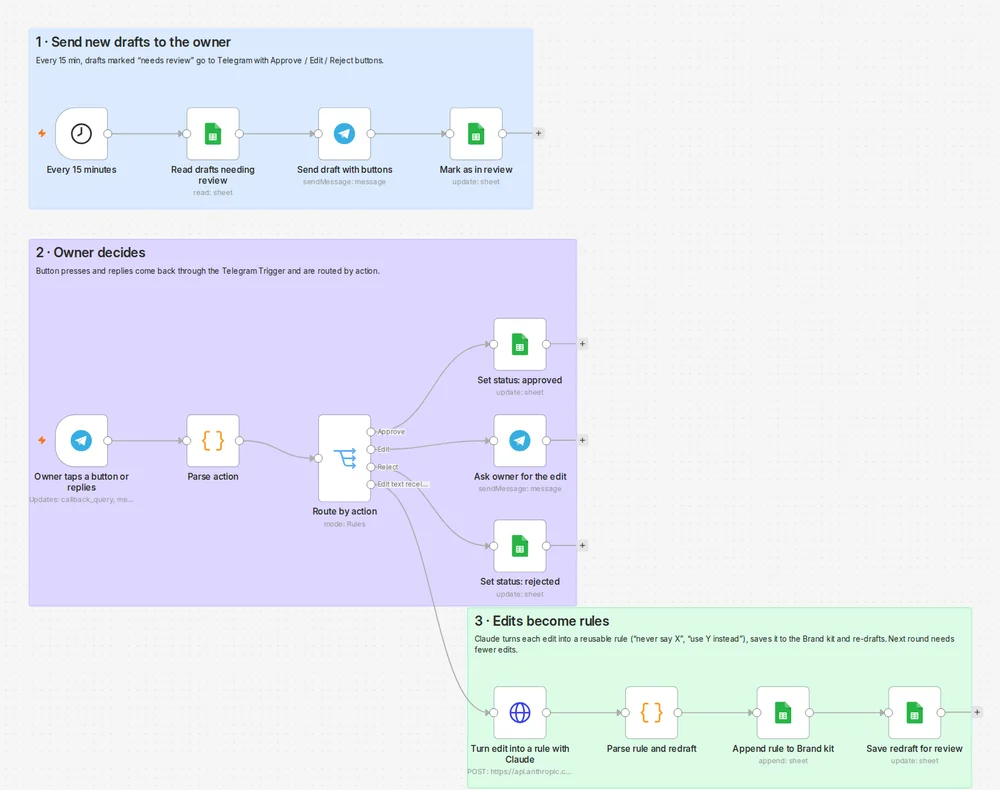Select the Owner taps a button Telegram trigger node
The image size is (1000, 790).
coord(81,441)
